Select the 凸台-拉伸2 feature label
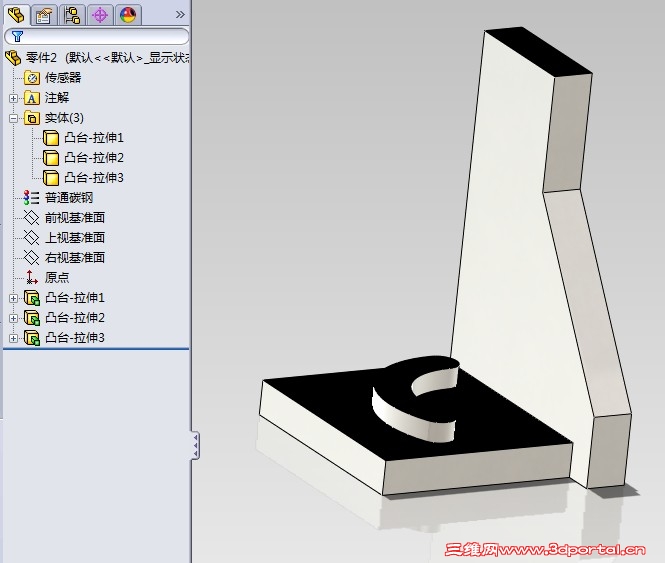The width and height of the screenshot is (665, 563). (75, 318)
